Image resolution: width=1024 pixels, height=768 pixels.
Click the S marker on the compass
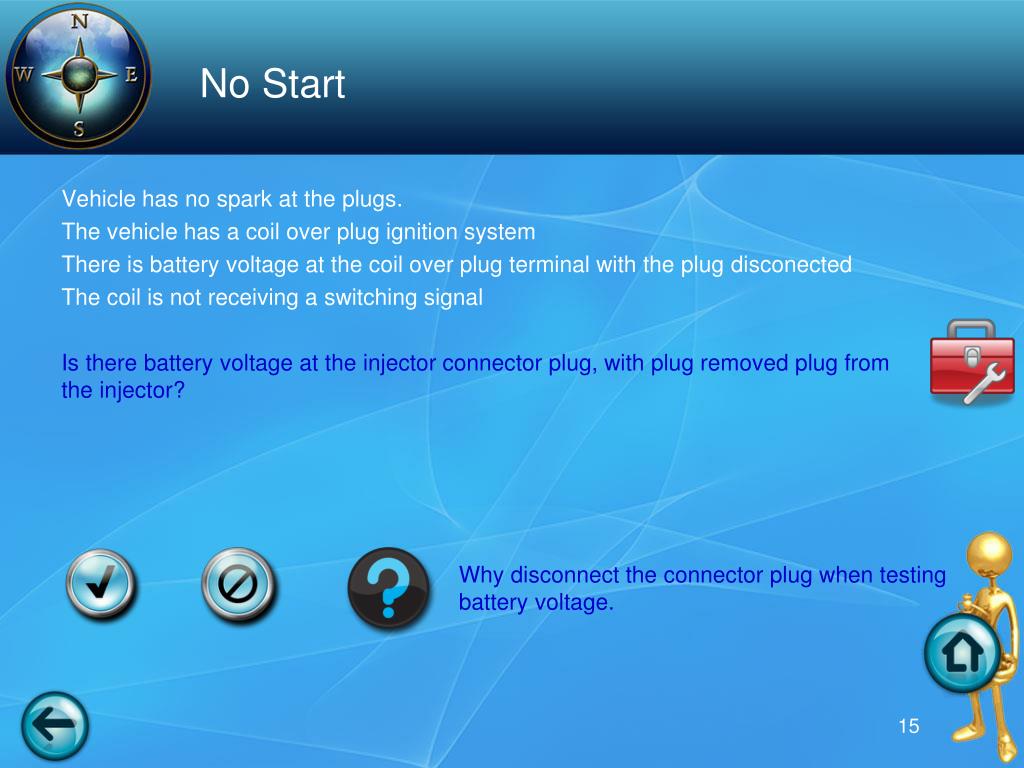tap(79, 128)
